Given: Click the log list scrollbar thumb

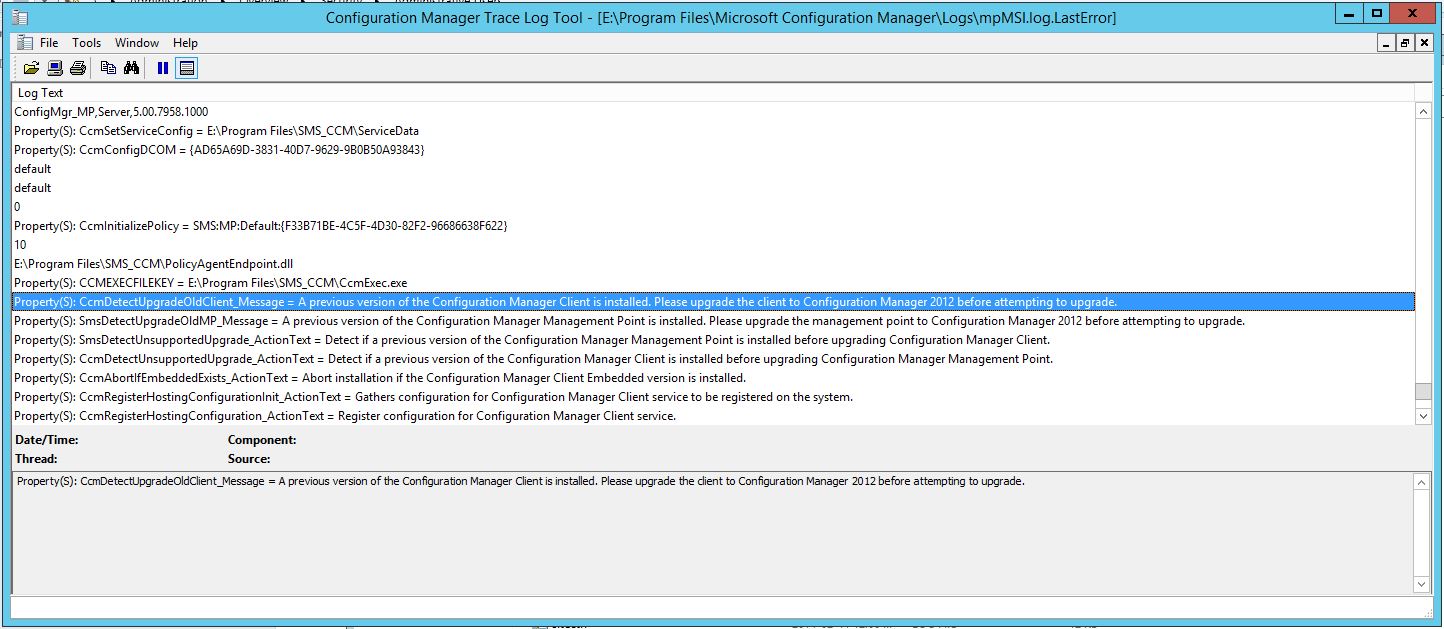Looking at the screenshot, I should pos(1423,391).
